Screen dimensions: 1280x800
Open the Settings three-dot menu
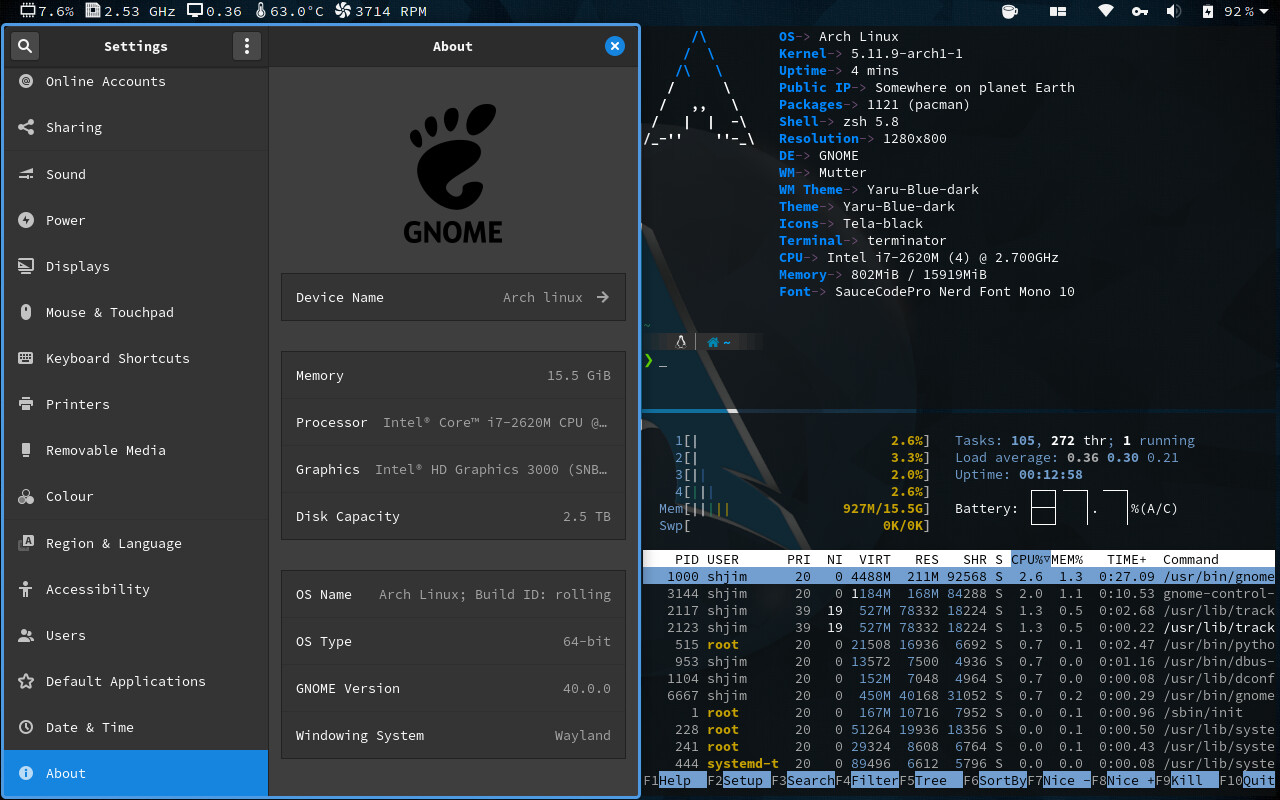[247, 46]
